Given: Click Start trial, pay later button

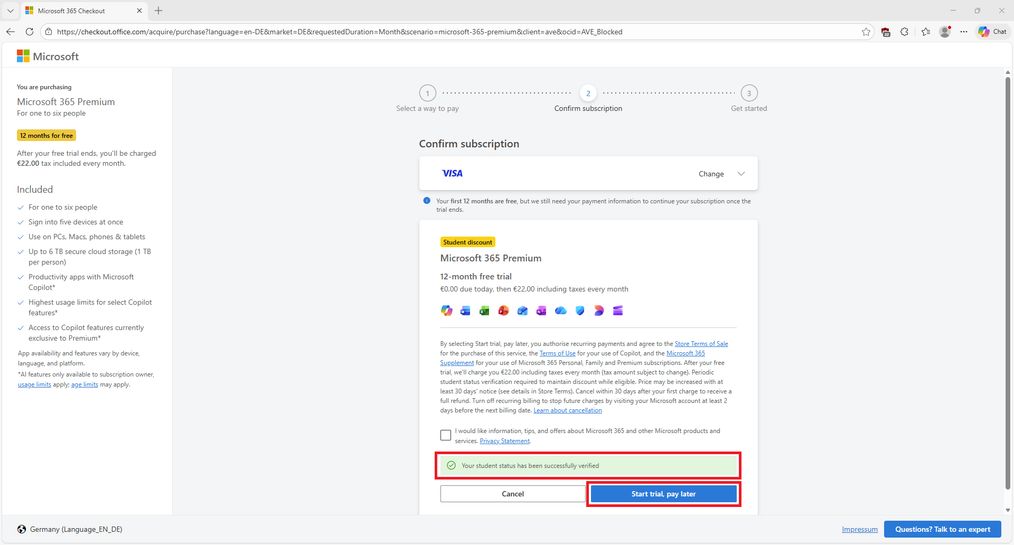Looking at the screenshot, I should pyautogui.click(x=663, y=494).
